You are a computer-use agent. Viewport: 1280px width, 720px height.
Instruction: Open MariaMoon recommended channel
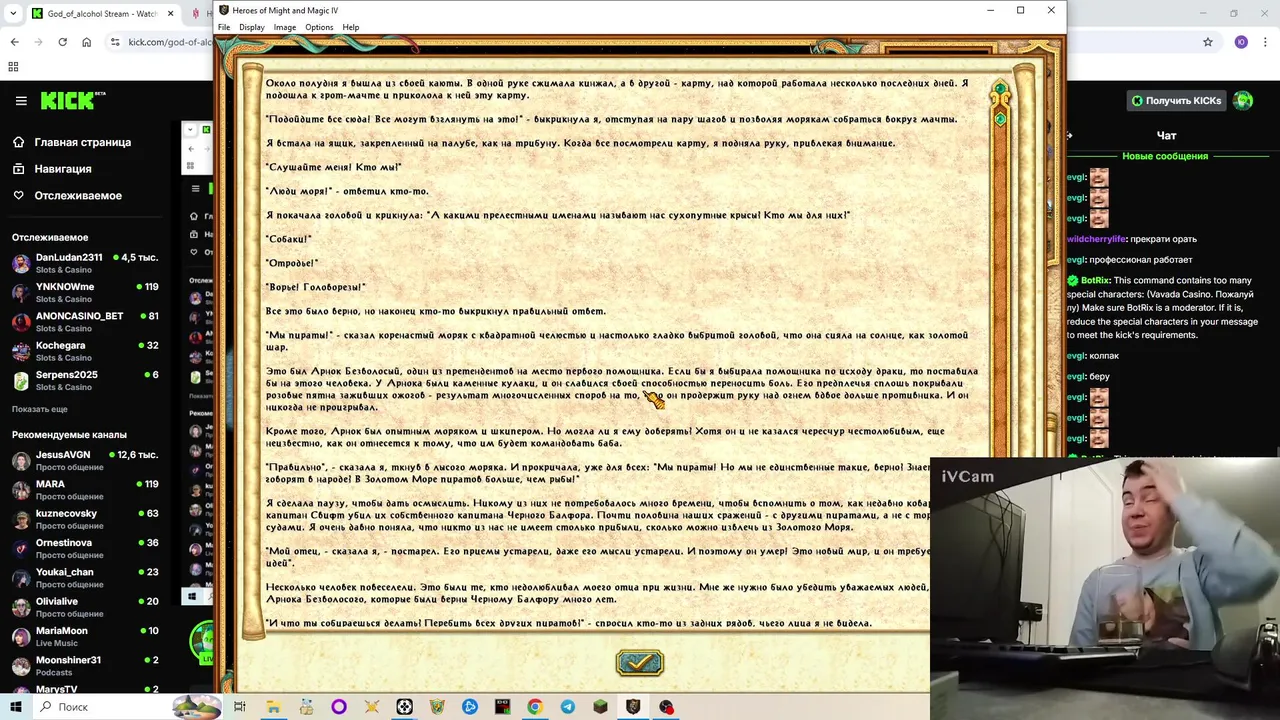point(85,636)
